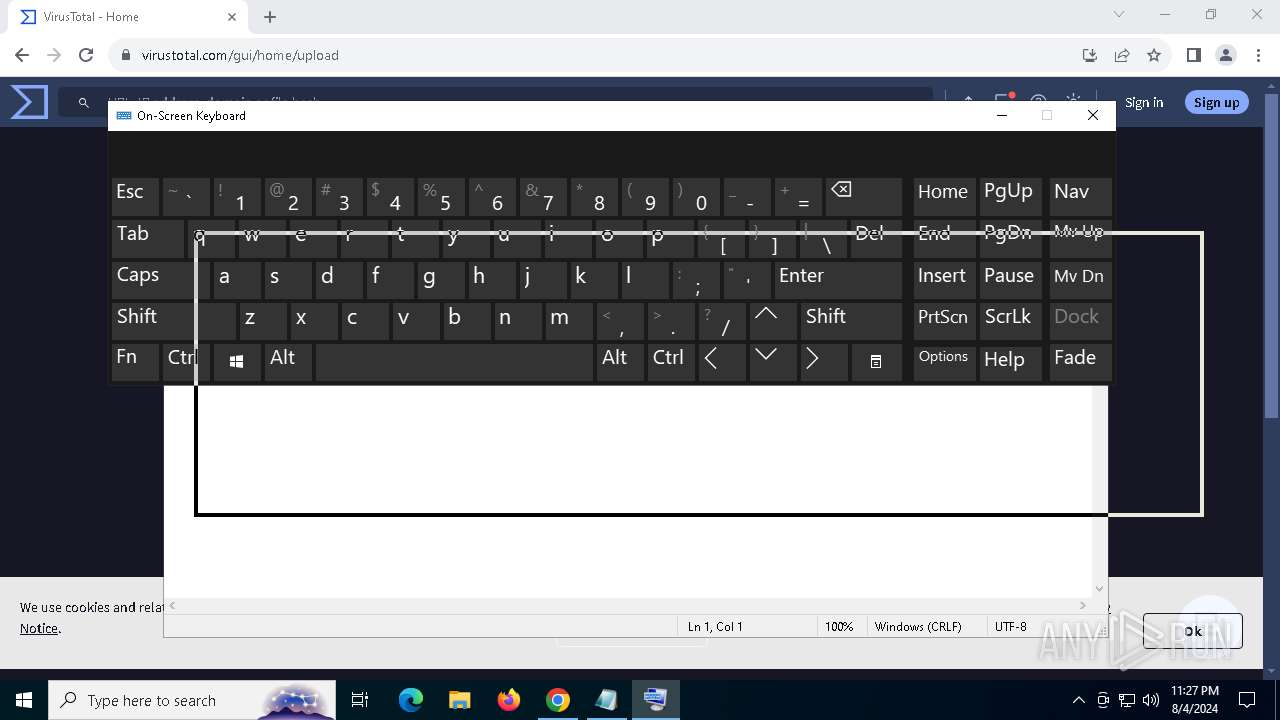1280x720 pixels.
Task: Click the Insert key
Action: click(944, 279)
